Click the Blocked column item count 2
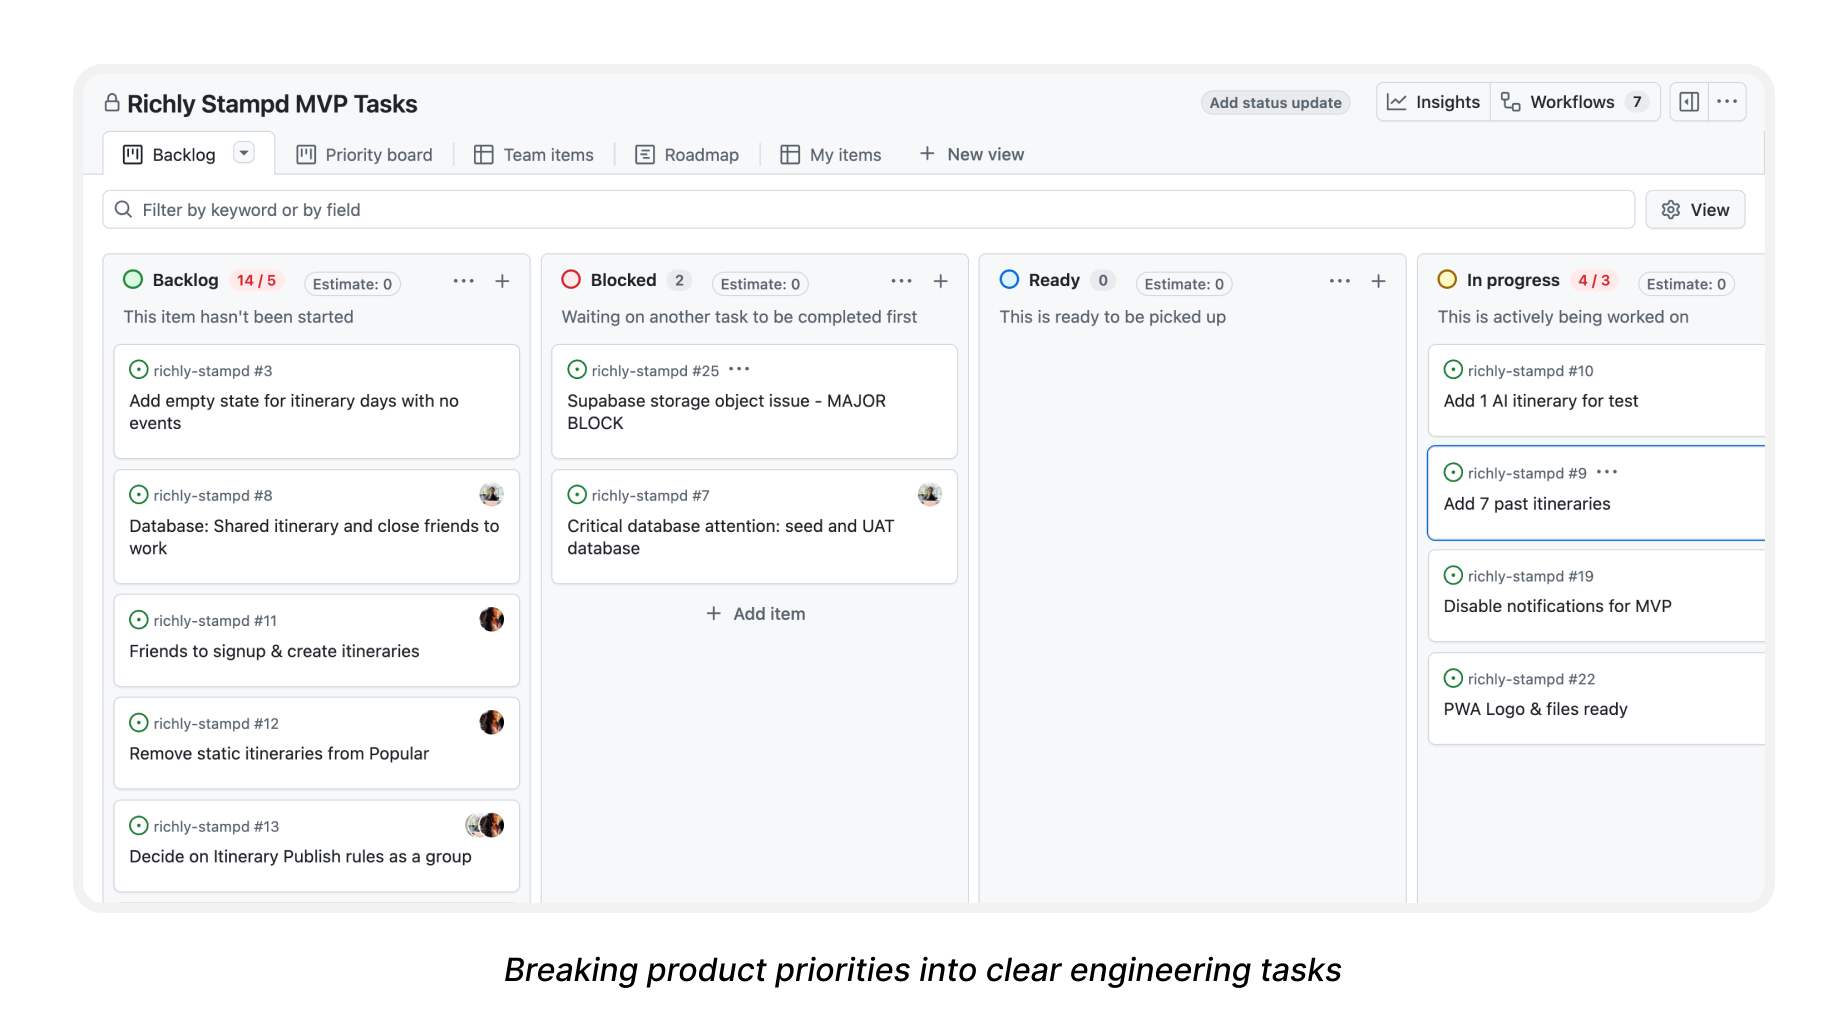 pos(680,281)
